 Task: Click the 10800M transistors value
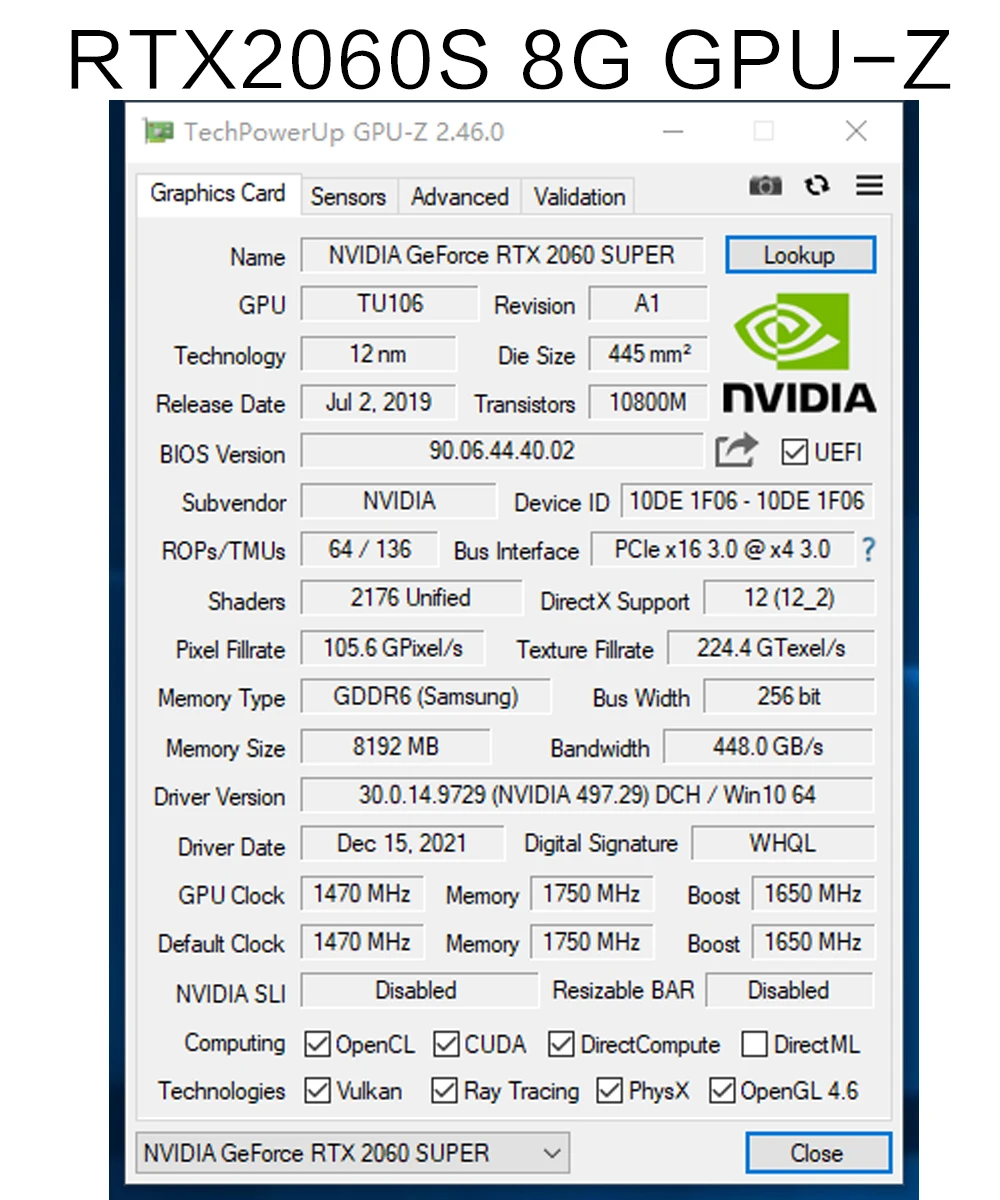pos(648,402)
